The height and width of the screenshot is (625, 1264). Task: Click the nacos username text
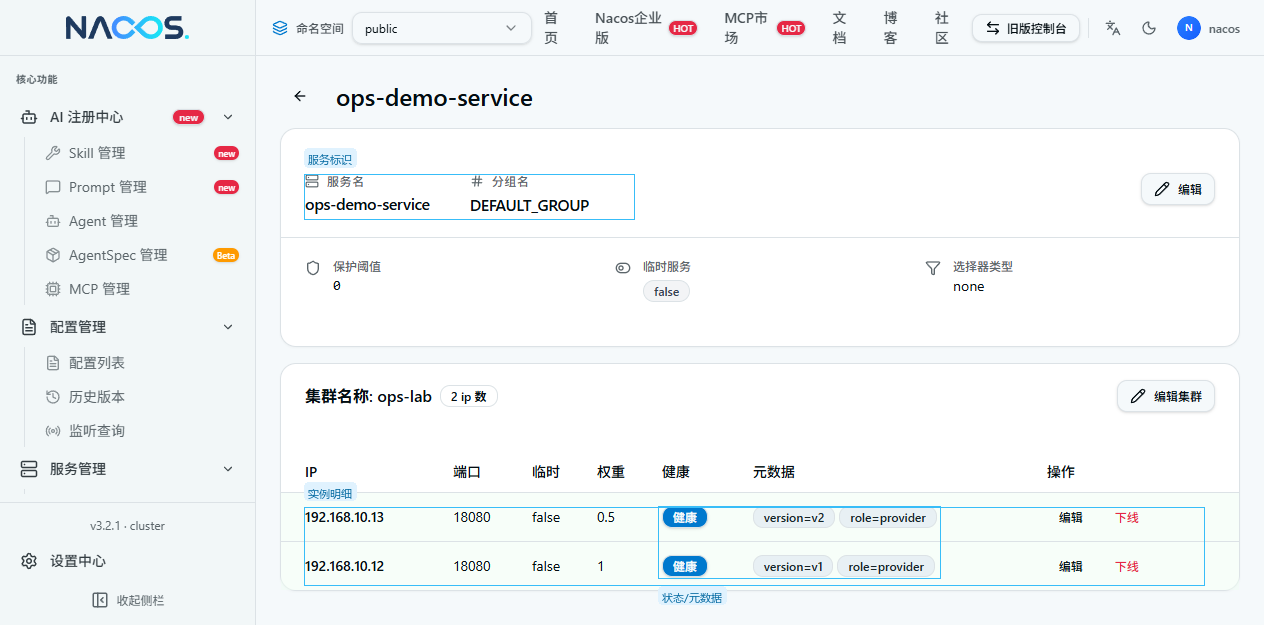point(1224,29)
